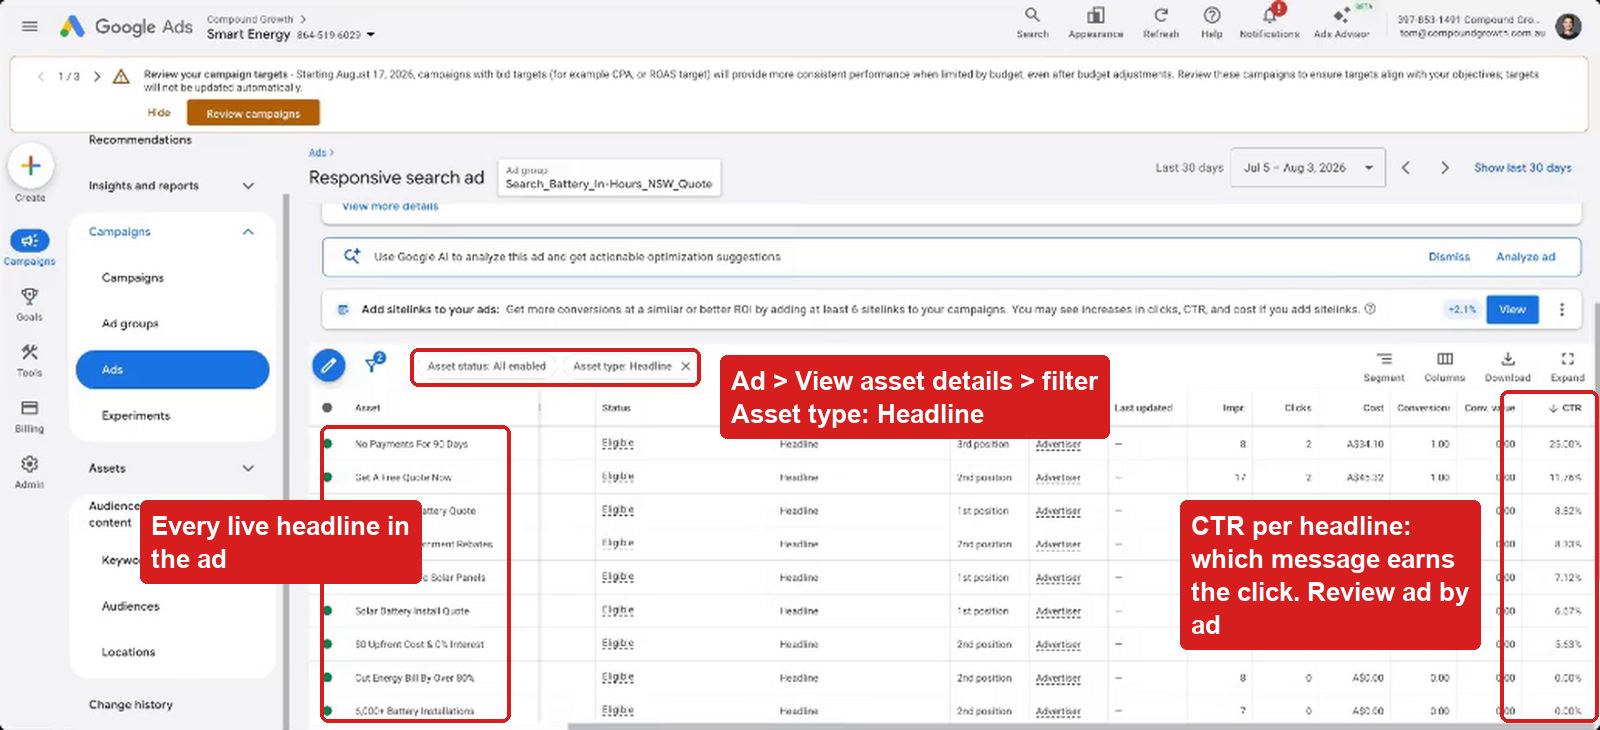Go to next date range arrow

pos(1445,168)
